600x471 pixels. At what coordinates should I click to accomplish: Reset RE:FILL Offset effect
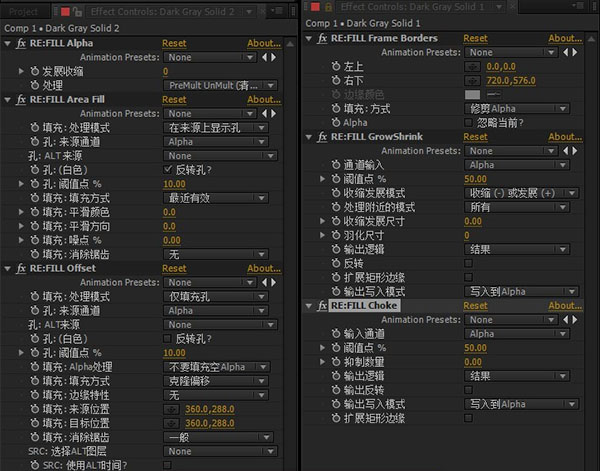pos(174,269)
